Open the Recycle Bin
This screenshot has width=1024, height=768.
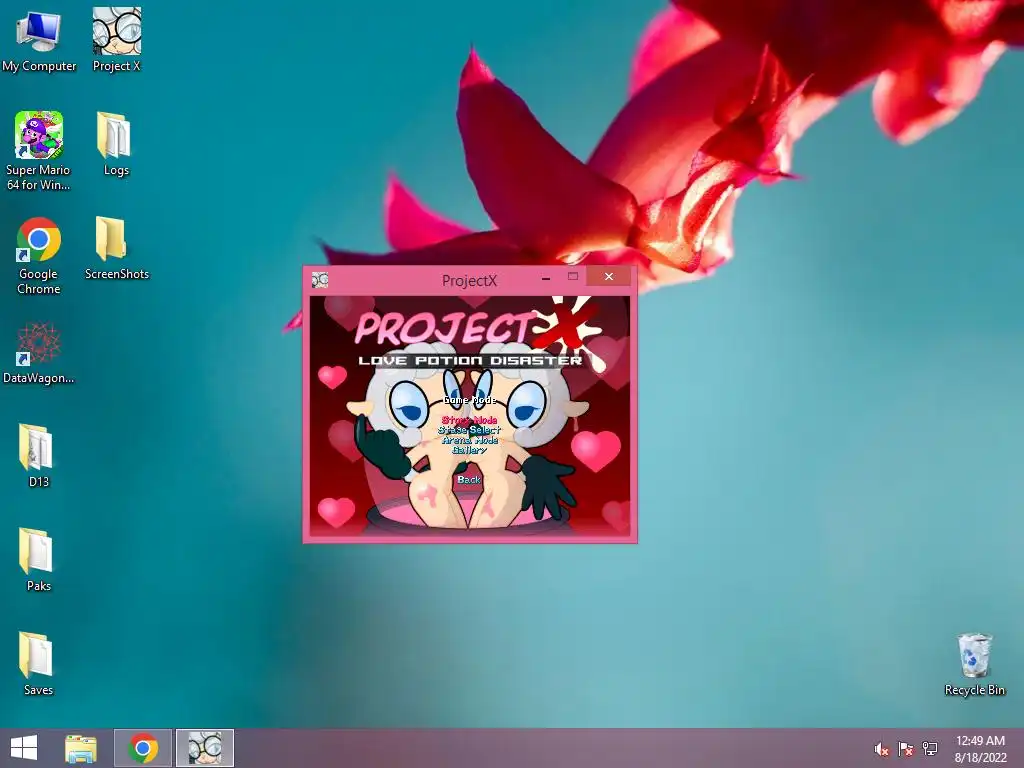click(974, 664)
